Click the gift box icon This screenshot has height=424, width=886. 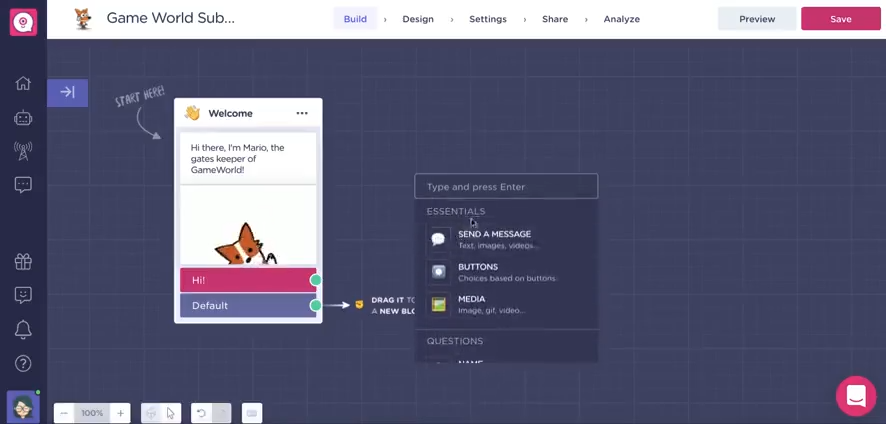(23, 261)
